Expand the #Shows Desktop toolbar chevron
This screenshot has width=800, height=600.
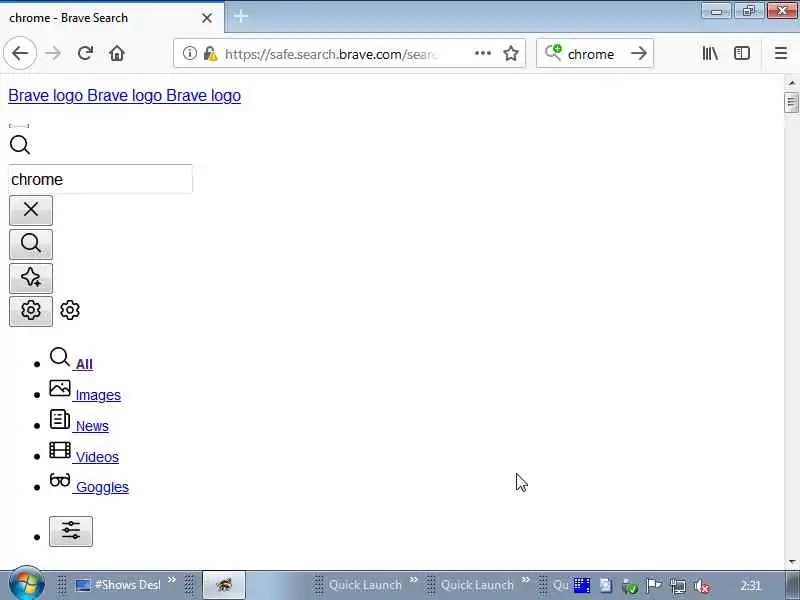[172, 580]
